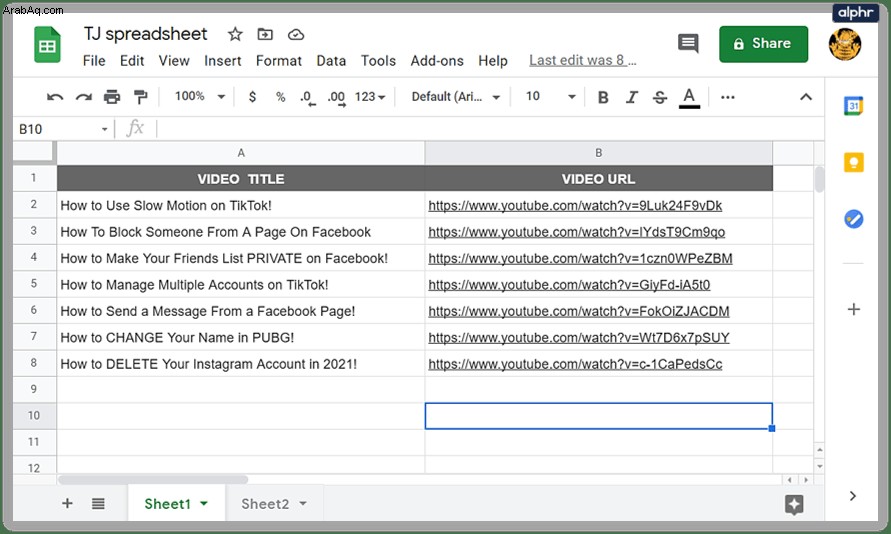The width and height of the screenshot is (891, 534).
Task: Click the document title TJ spreadsheet
Action: point(145,34)
